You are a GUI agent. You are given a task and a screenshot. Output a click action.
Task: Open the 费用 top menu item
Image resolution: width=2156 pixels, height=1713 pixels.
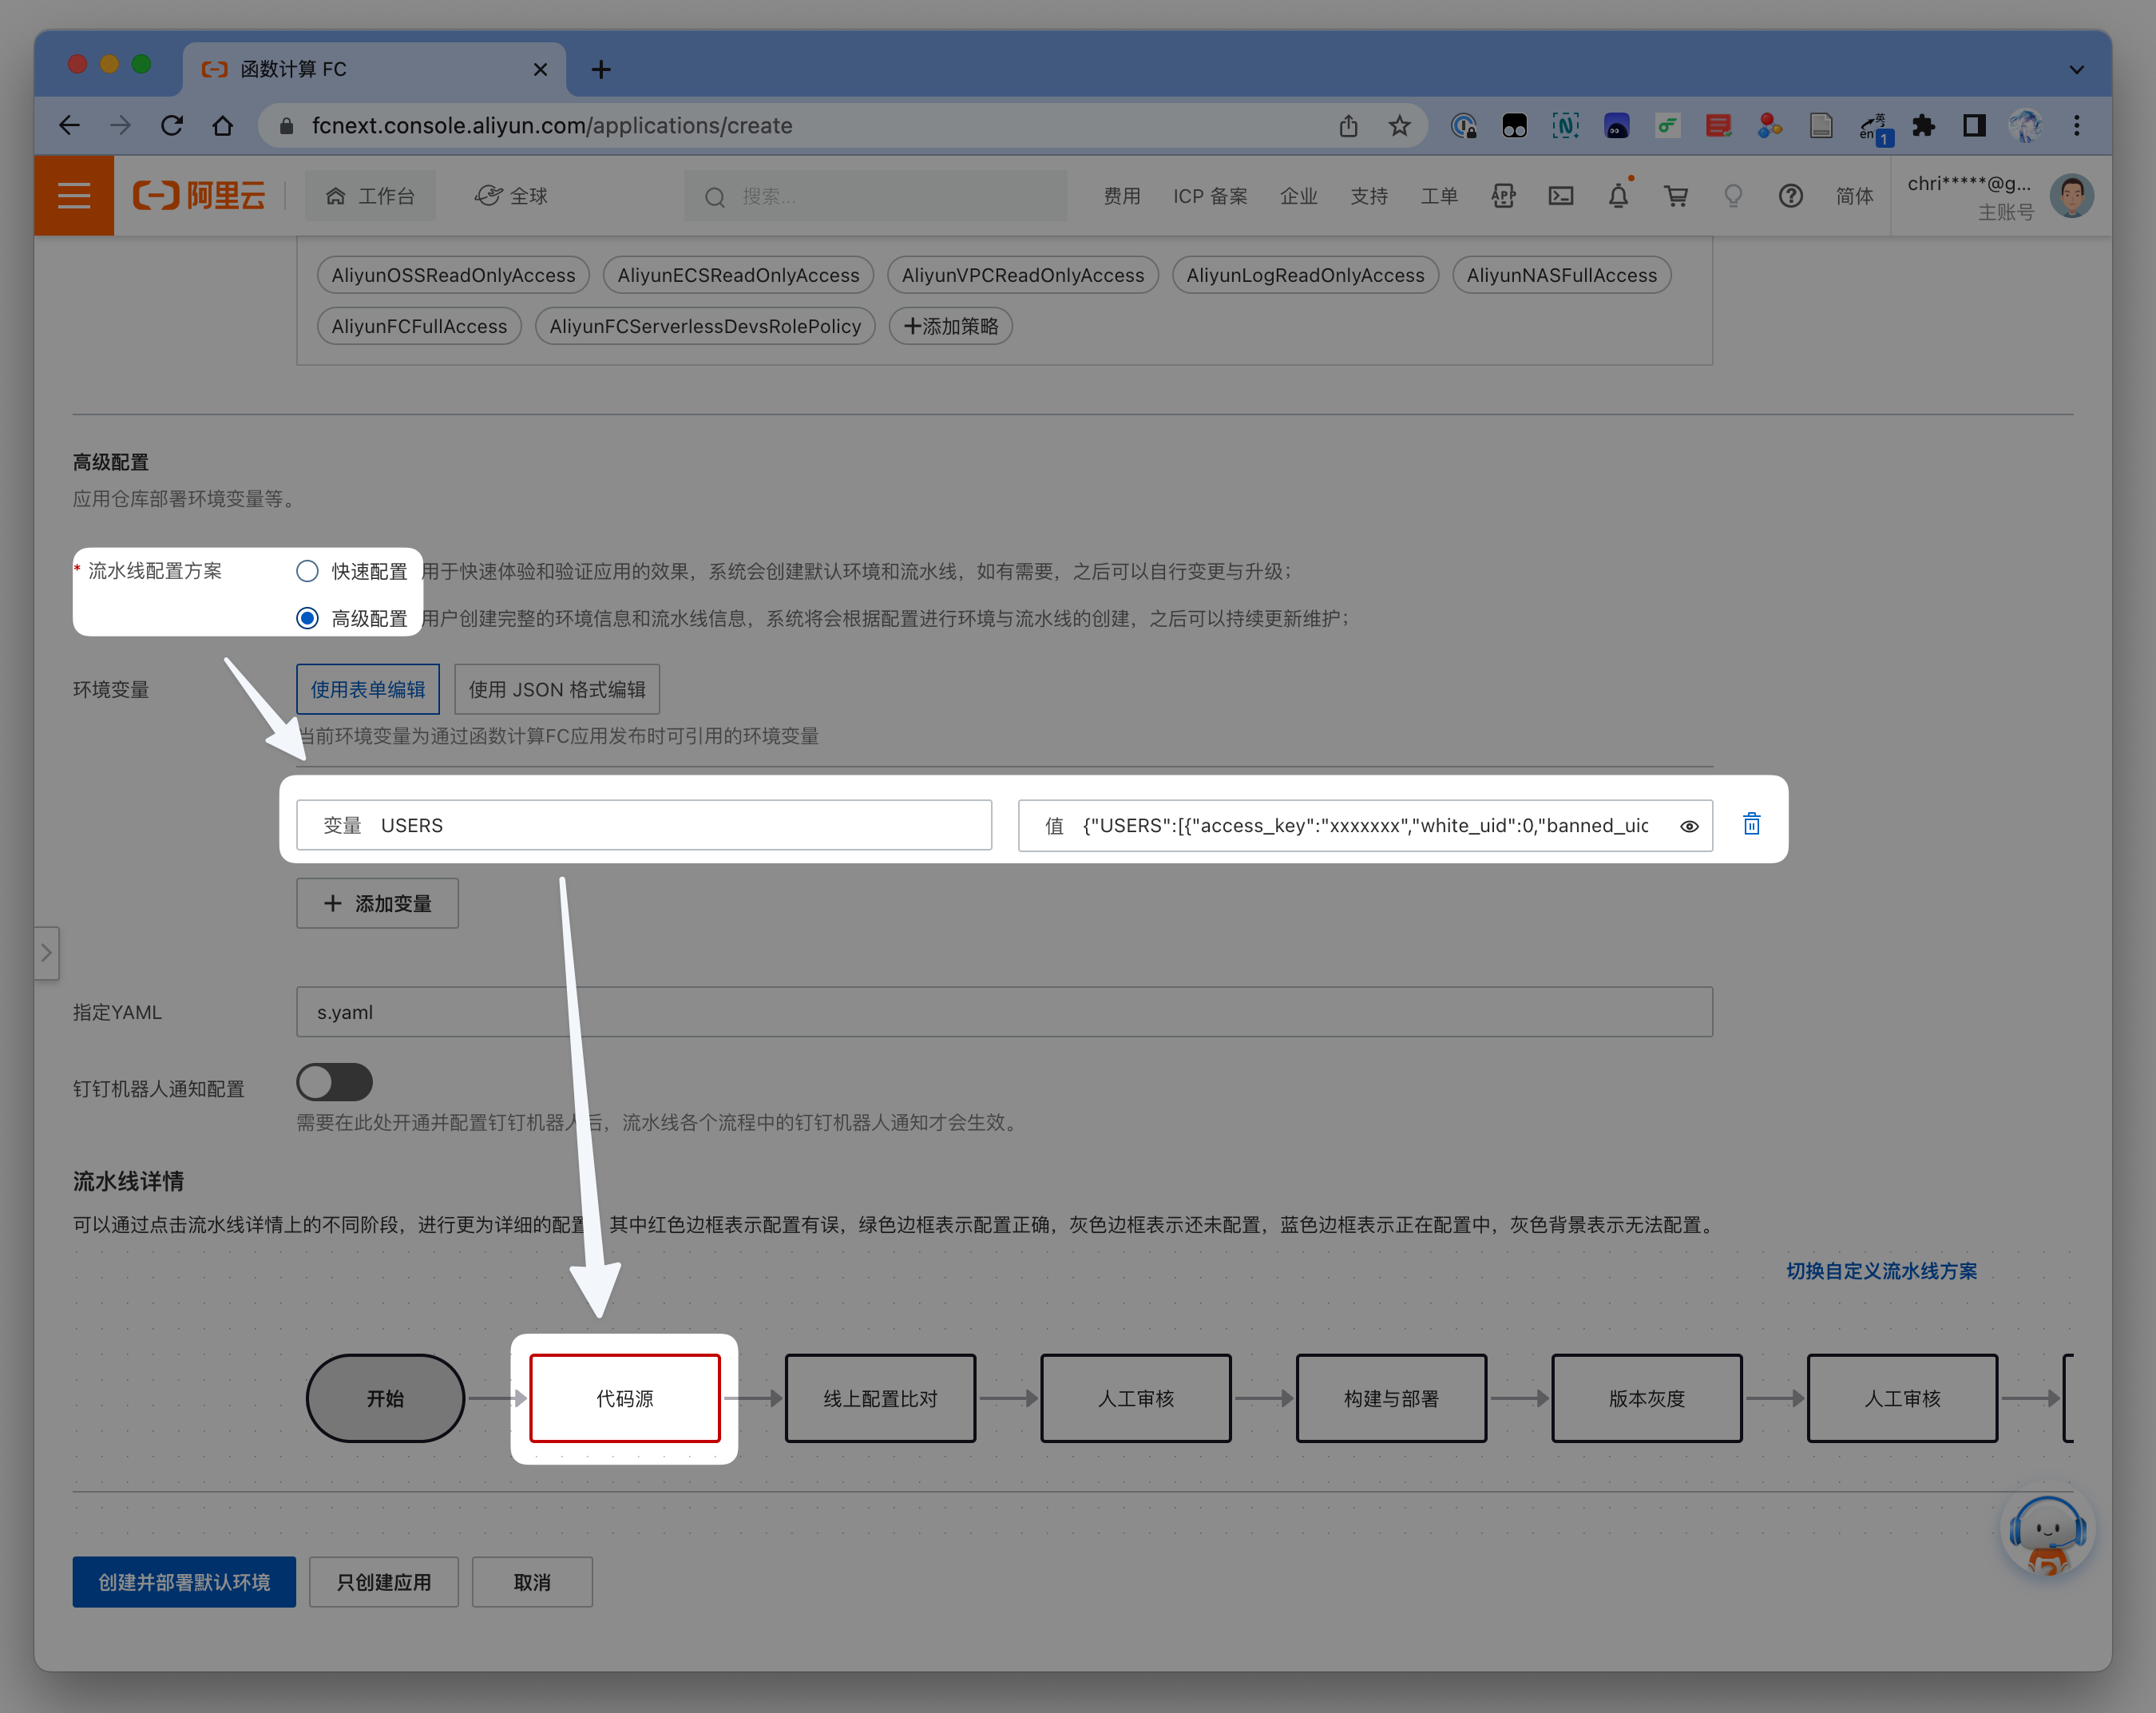[x=1121, y=196]
